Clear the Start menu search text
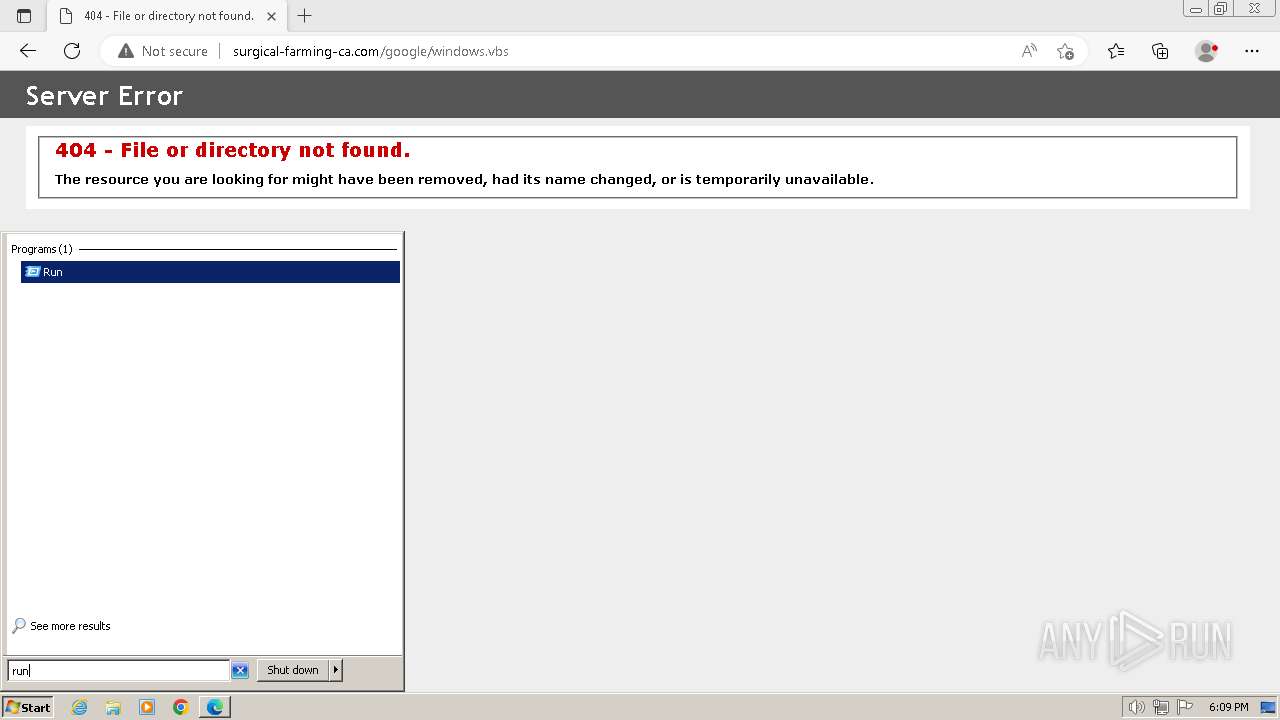The height and width of the screenshot is (720, 1280). tap(240, 670)
